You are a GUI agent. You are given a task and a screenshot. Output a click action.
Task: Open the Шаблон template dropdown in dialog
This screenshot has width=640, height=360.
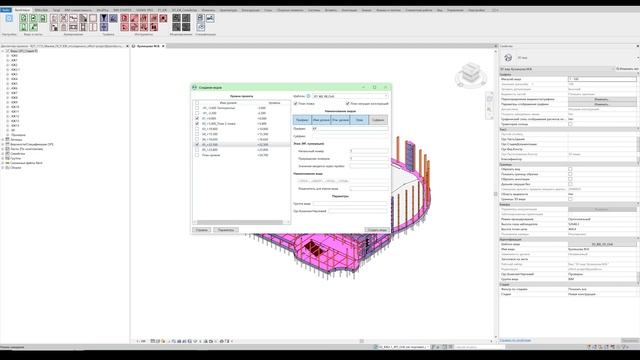tap(350, 96)
